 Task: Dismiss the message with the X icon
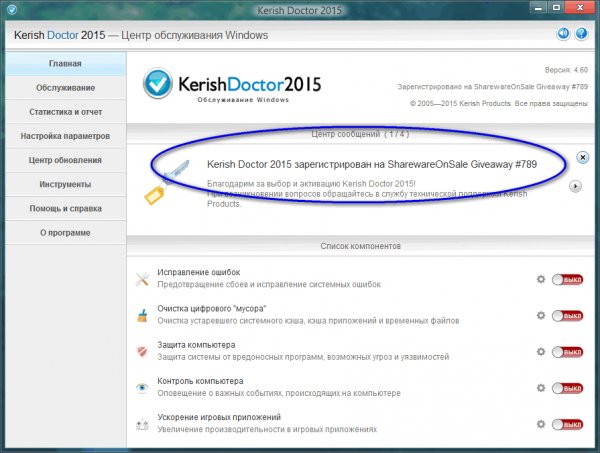pos(582,157)
